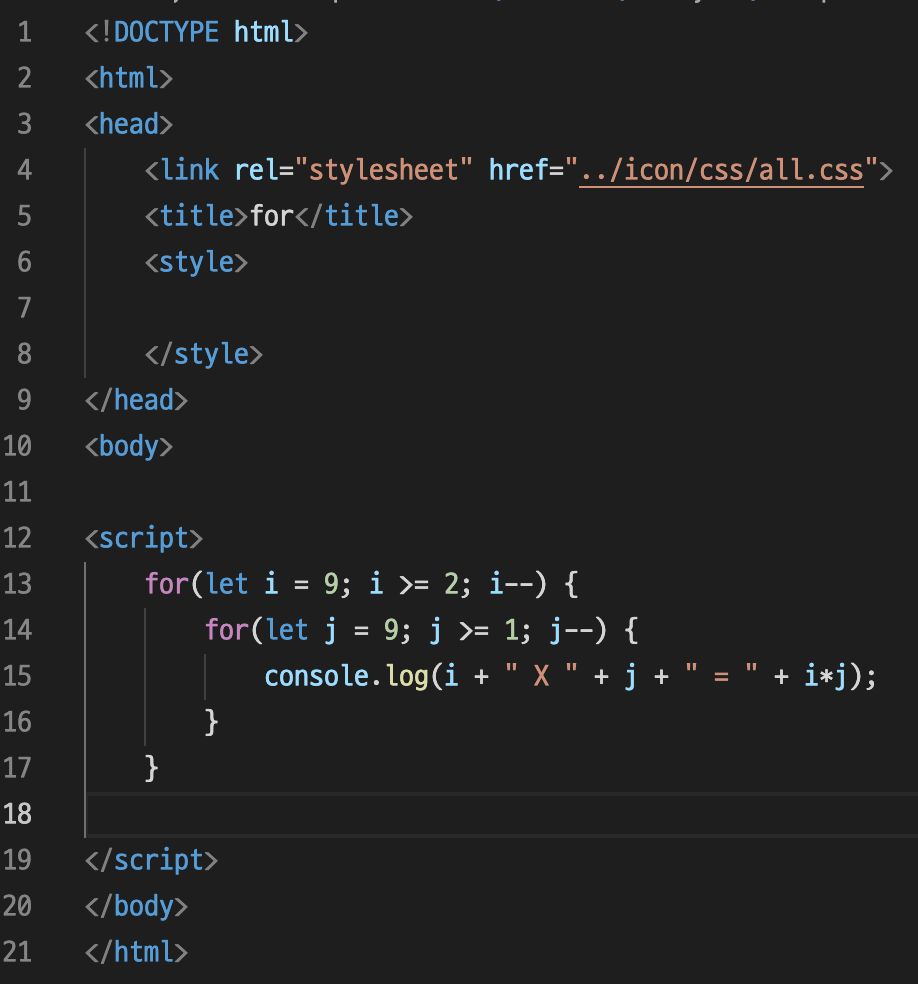918x984 pixels.
Task: Select line number 4 in the gutter
Action: pyautogui.click(x=24, y=170)
